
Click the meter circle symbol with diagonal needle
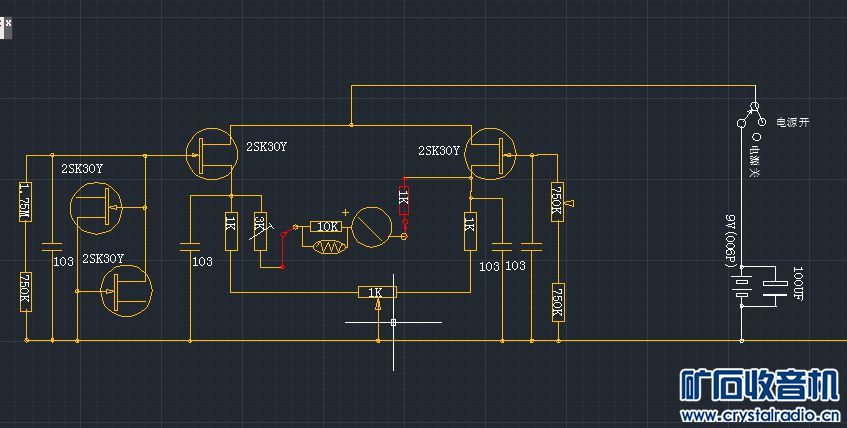pos(372,227)
